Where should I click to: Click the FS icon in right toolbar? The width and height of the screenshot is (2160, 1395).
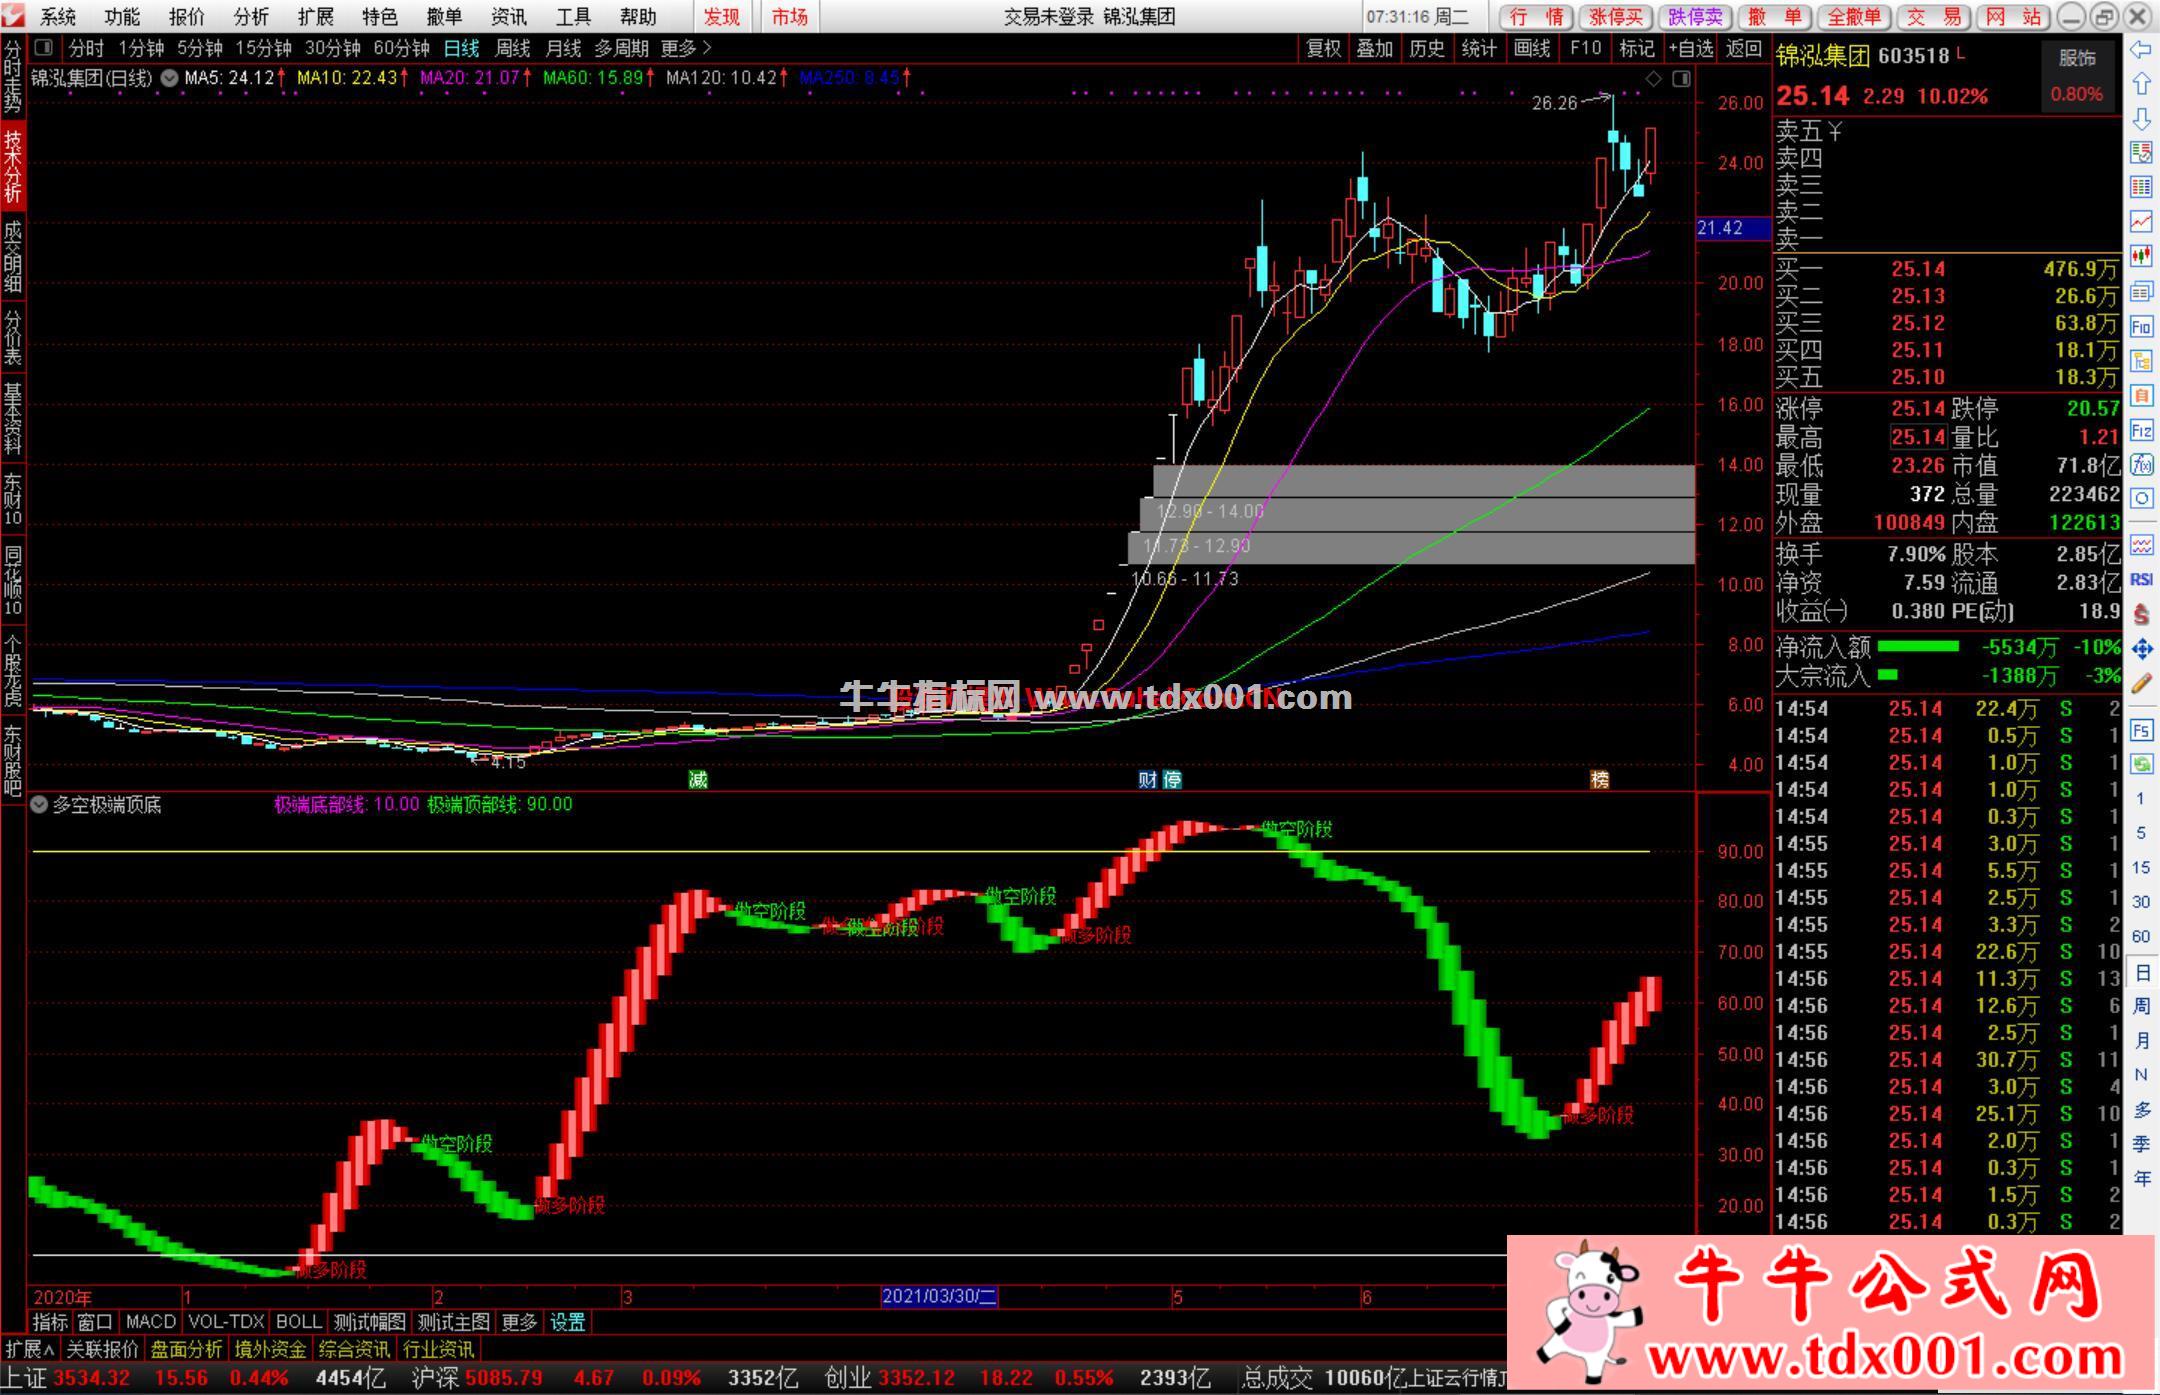tap(2141, 730)
